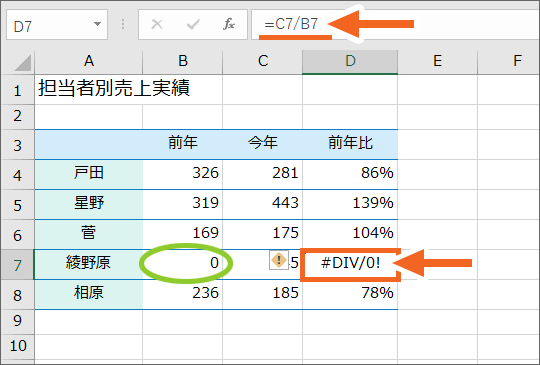The image size is (540, 365).
Task: Select the 相原 name cell
Action: pyautogui.click(x=89, y=294)
